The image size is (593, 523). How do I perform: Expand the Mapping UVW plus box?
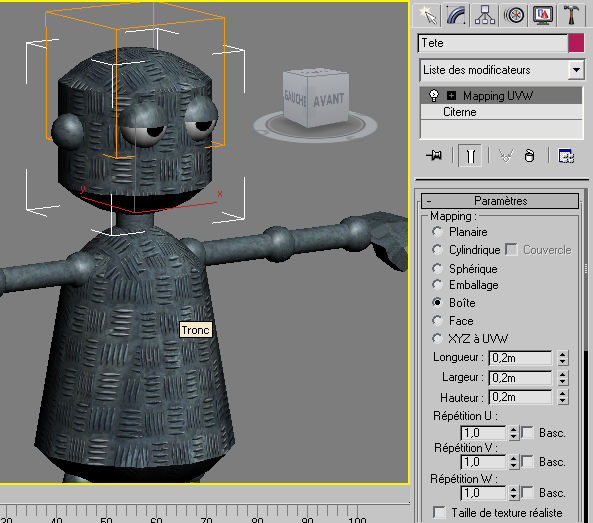click(451, 96)
